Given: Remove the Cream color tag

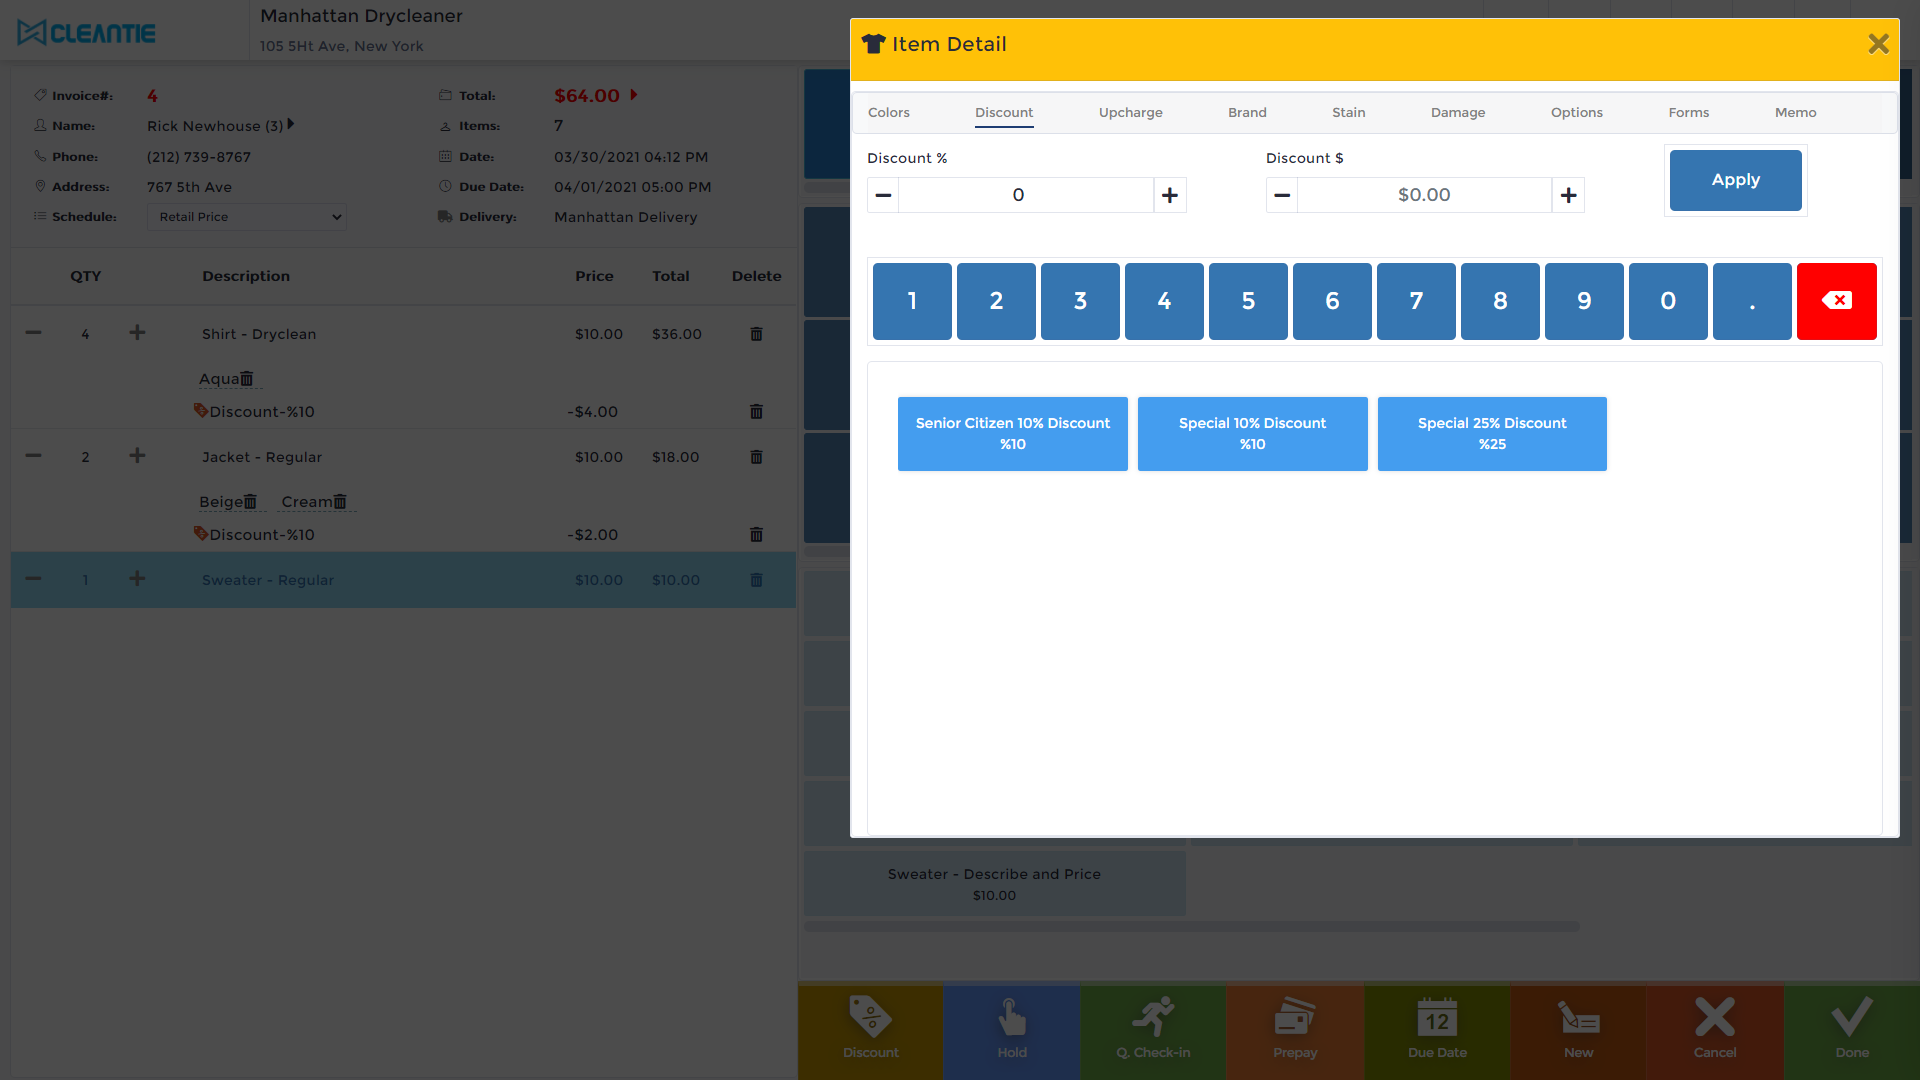Looking at the screenshot, I should [x=340, y=502].
